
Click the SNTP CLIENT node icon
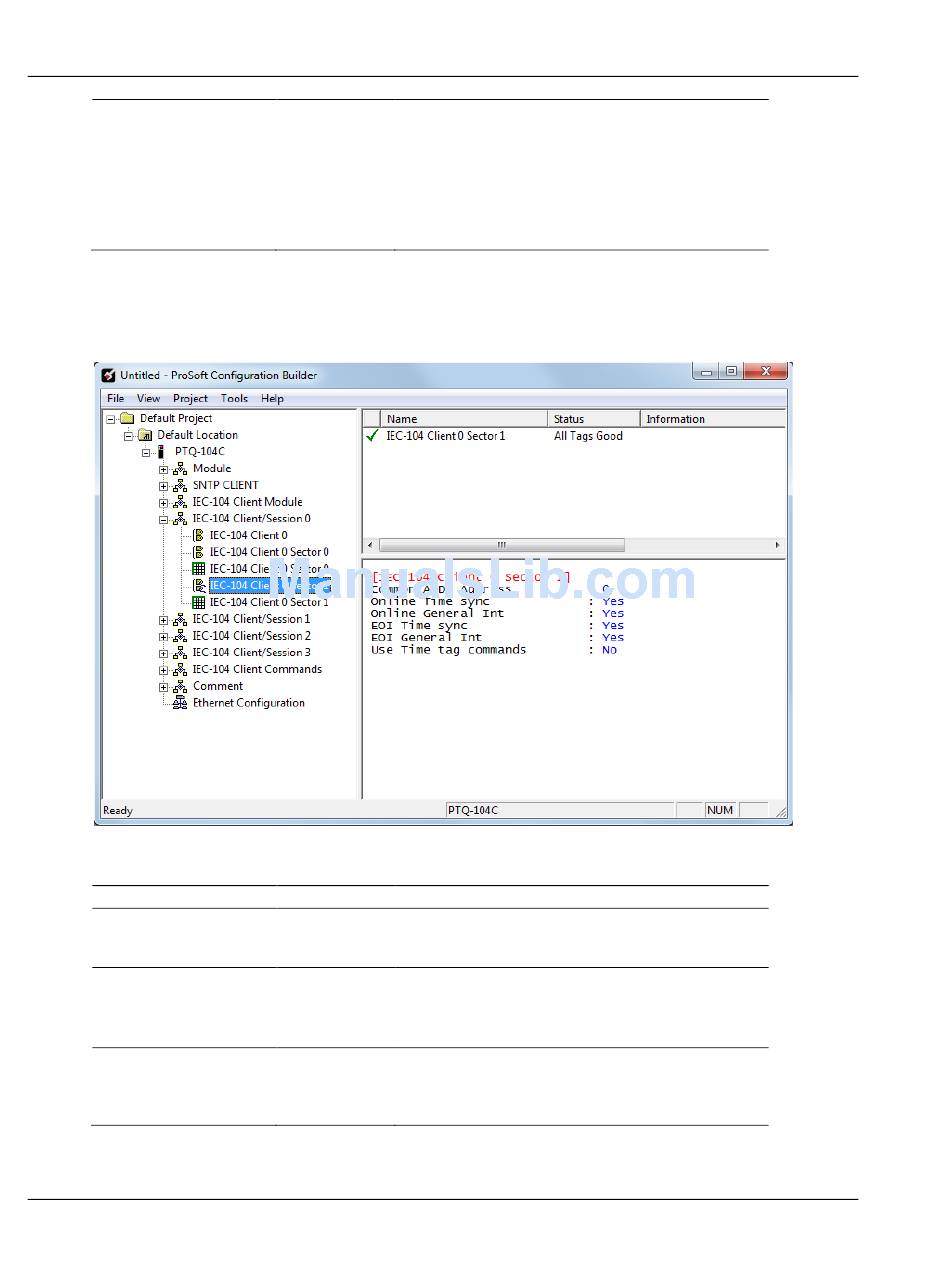point(180,486)
